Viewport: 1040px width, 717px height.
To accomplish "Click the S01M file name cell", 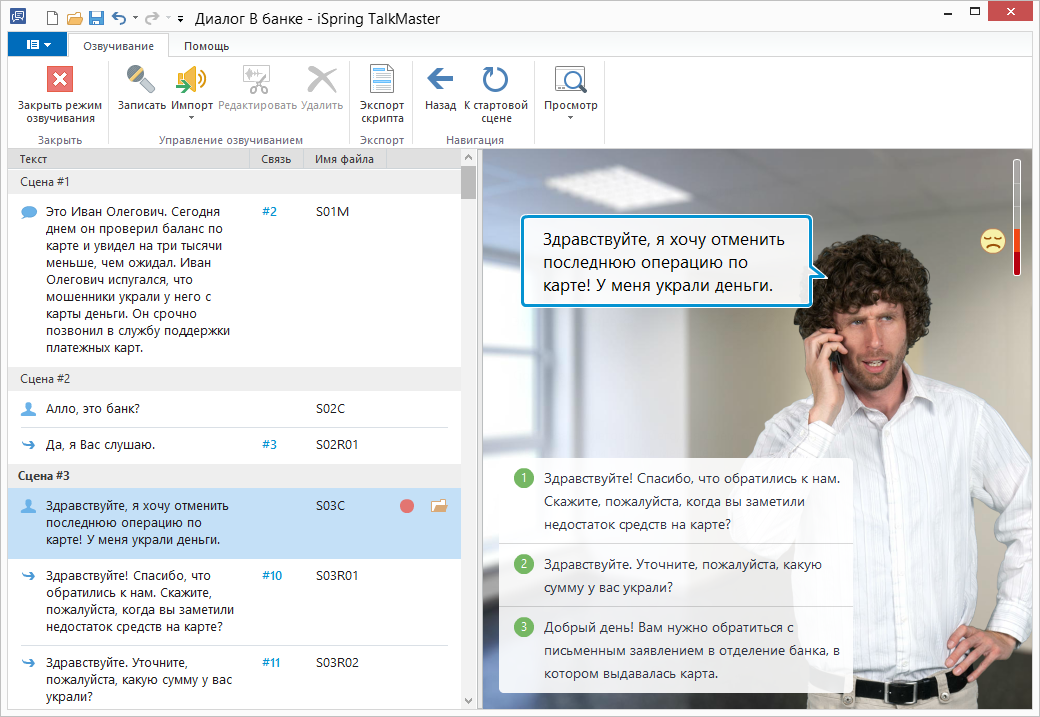I will pyautogui.click(x=332, y=212).
